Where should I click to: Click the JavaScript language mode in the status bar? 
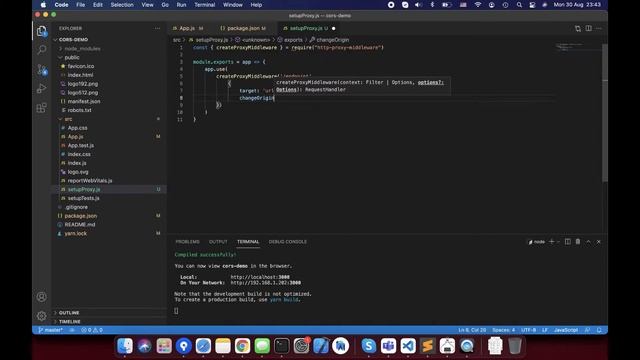pyautogui.click(x=566, y=330)
